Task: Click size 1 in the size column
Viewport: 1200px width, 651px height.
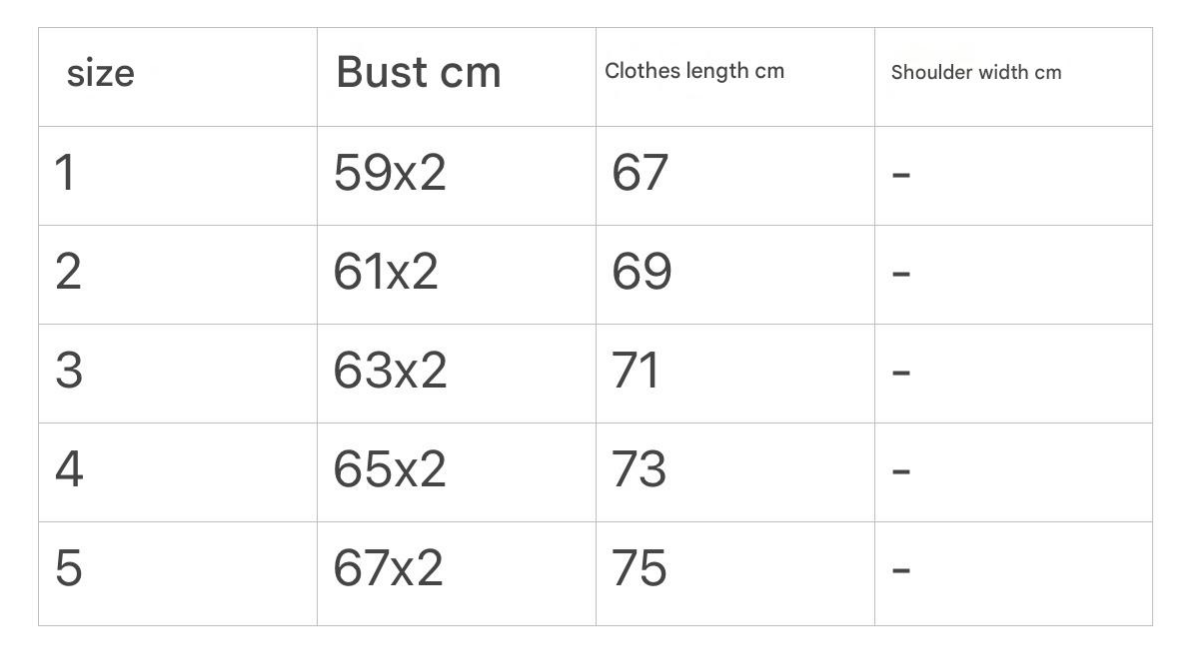Action: 65,175
